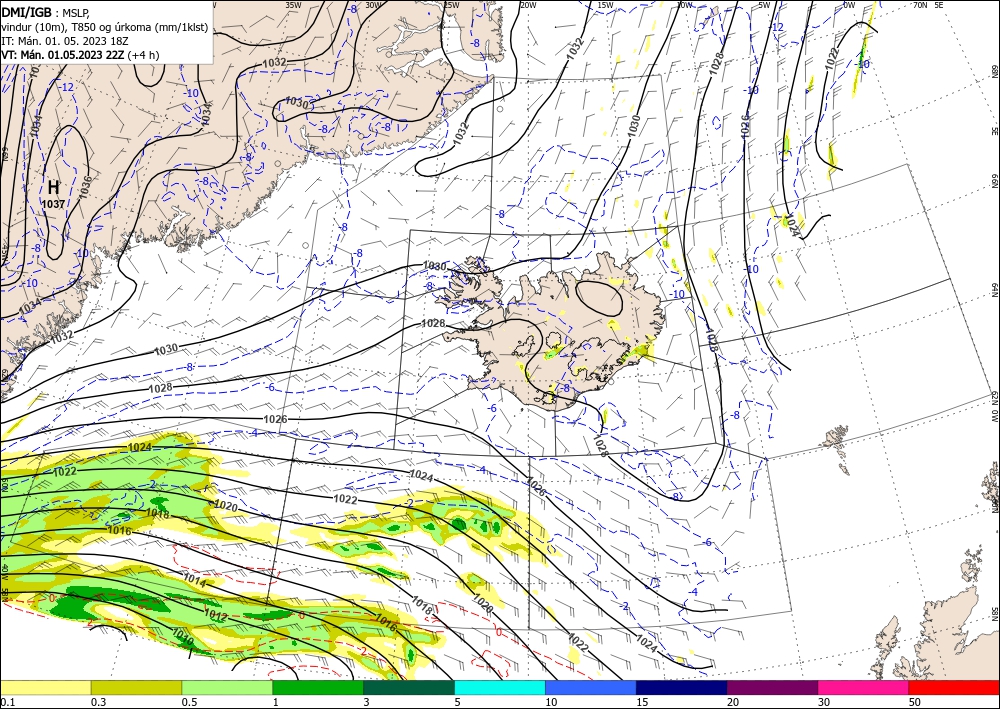Click the '50' legend scale value

tap(915, 702)
